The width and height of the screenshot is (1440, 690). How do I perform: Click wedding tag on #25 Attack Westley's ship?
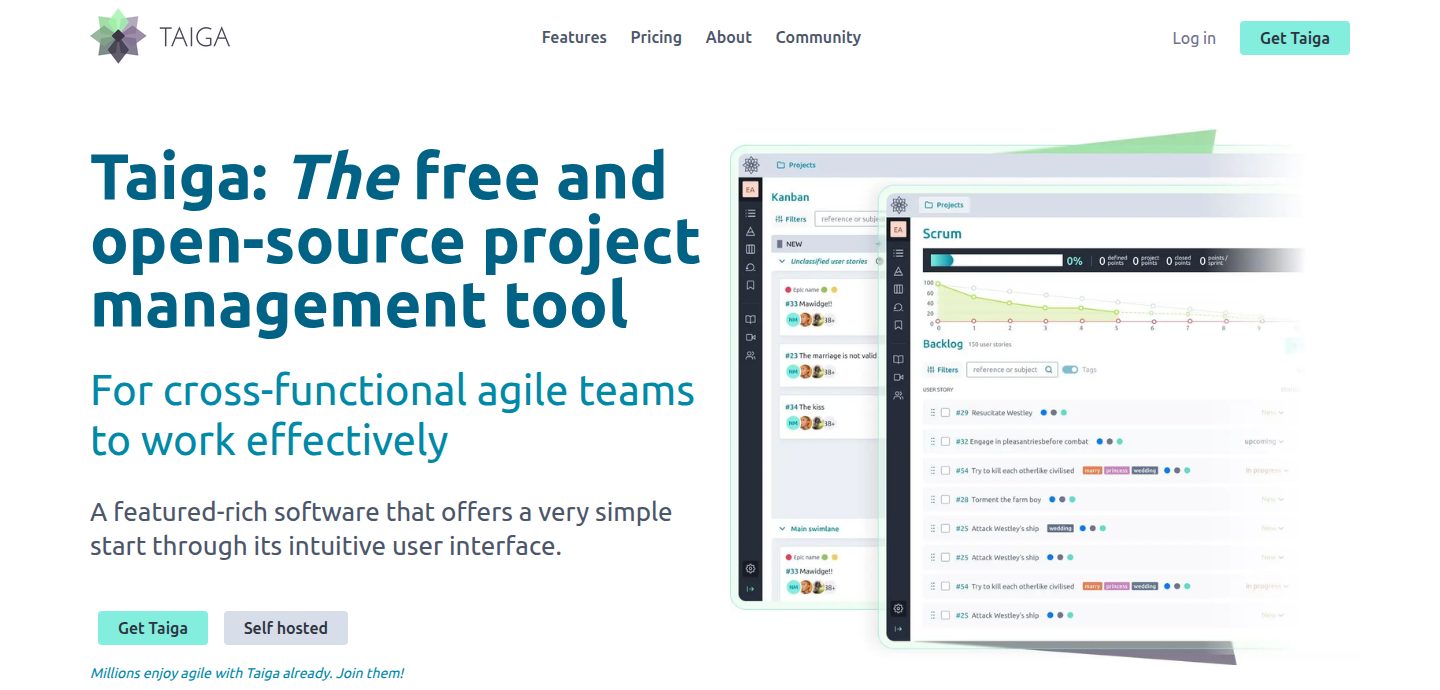point(1060,528)
